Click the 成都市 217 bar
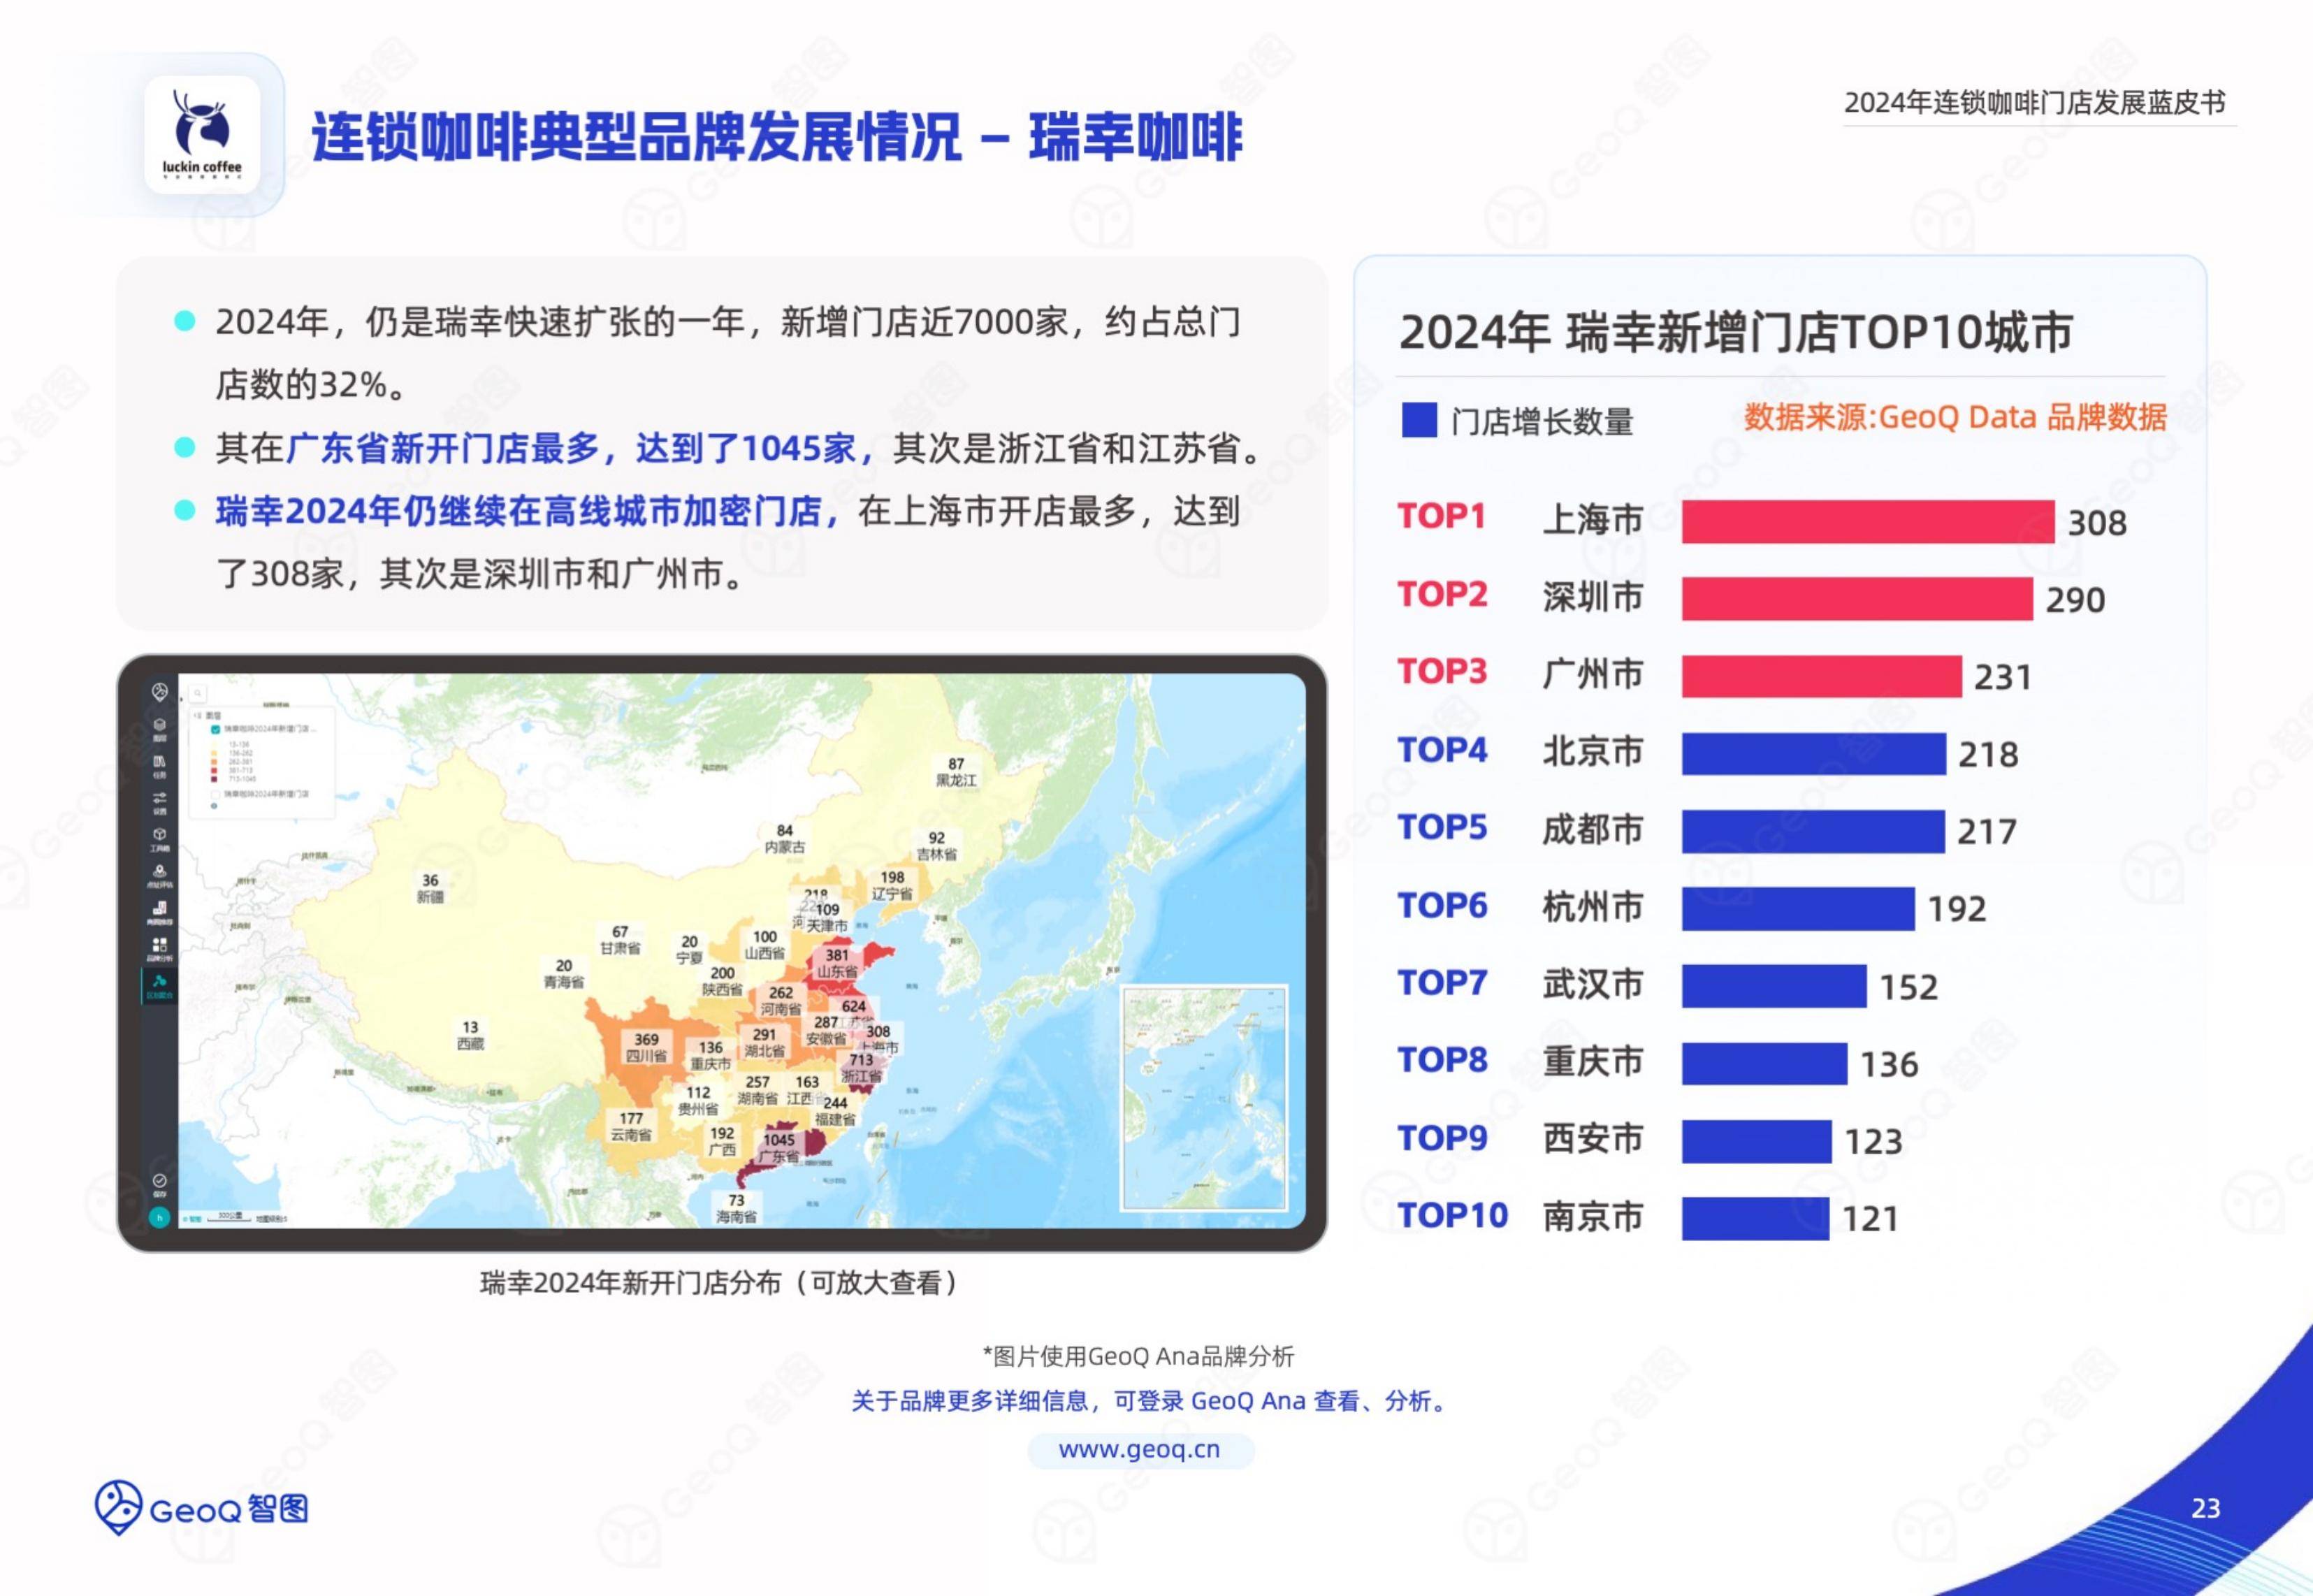2313x1596 pixels. tap(1813, 831)
